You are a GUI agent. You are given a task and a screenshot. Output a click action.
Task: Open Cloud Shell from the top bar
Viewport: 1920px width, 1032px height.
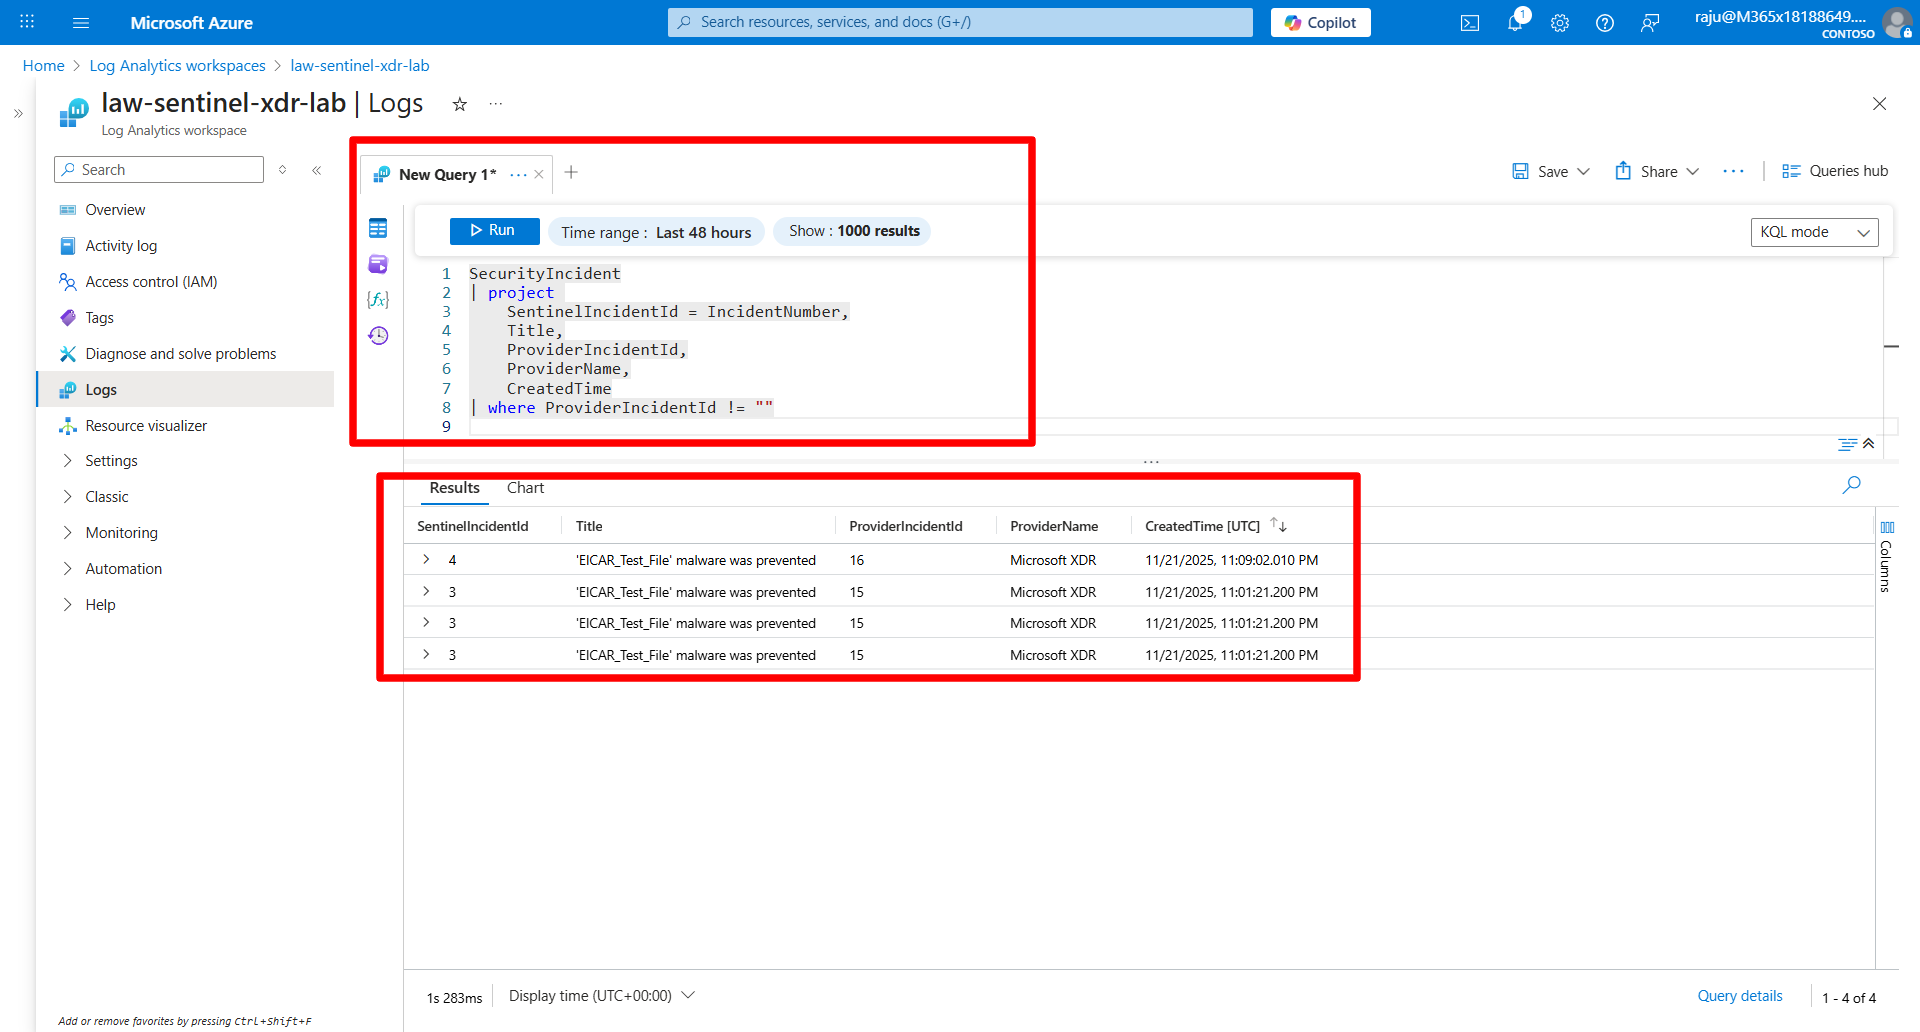coord(1470,23)
